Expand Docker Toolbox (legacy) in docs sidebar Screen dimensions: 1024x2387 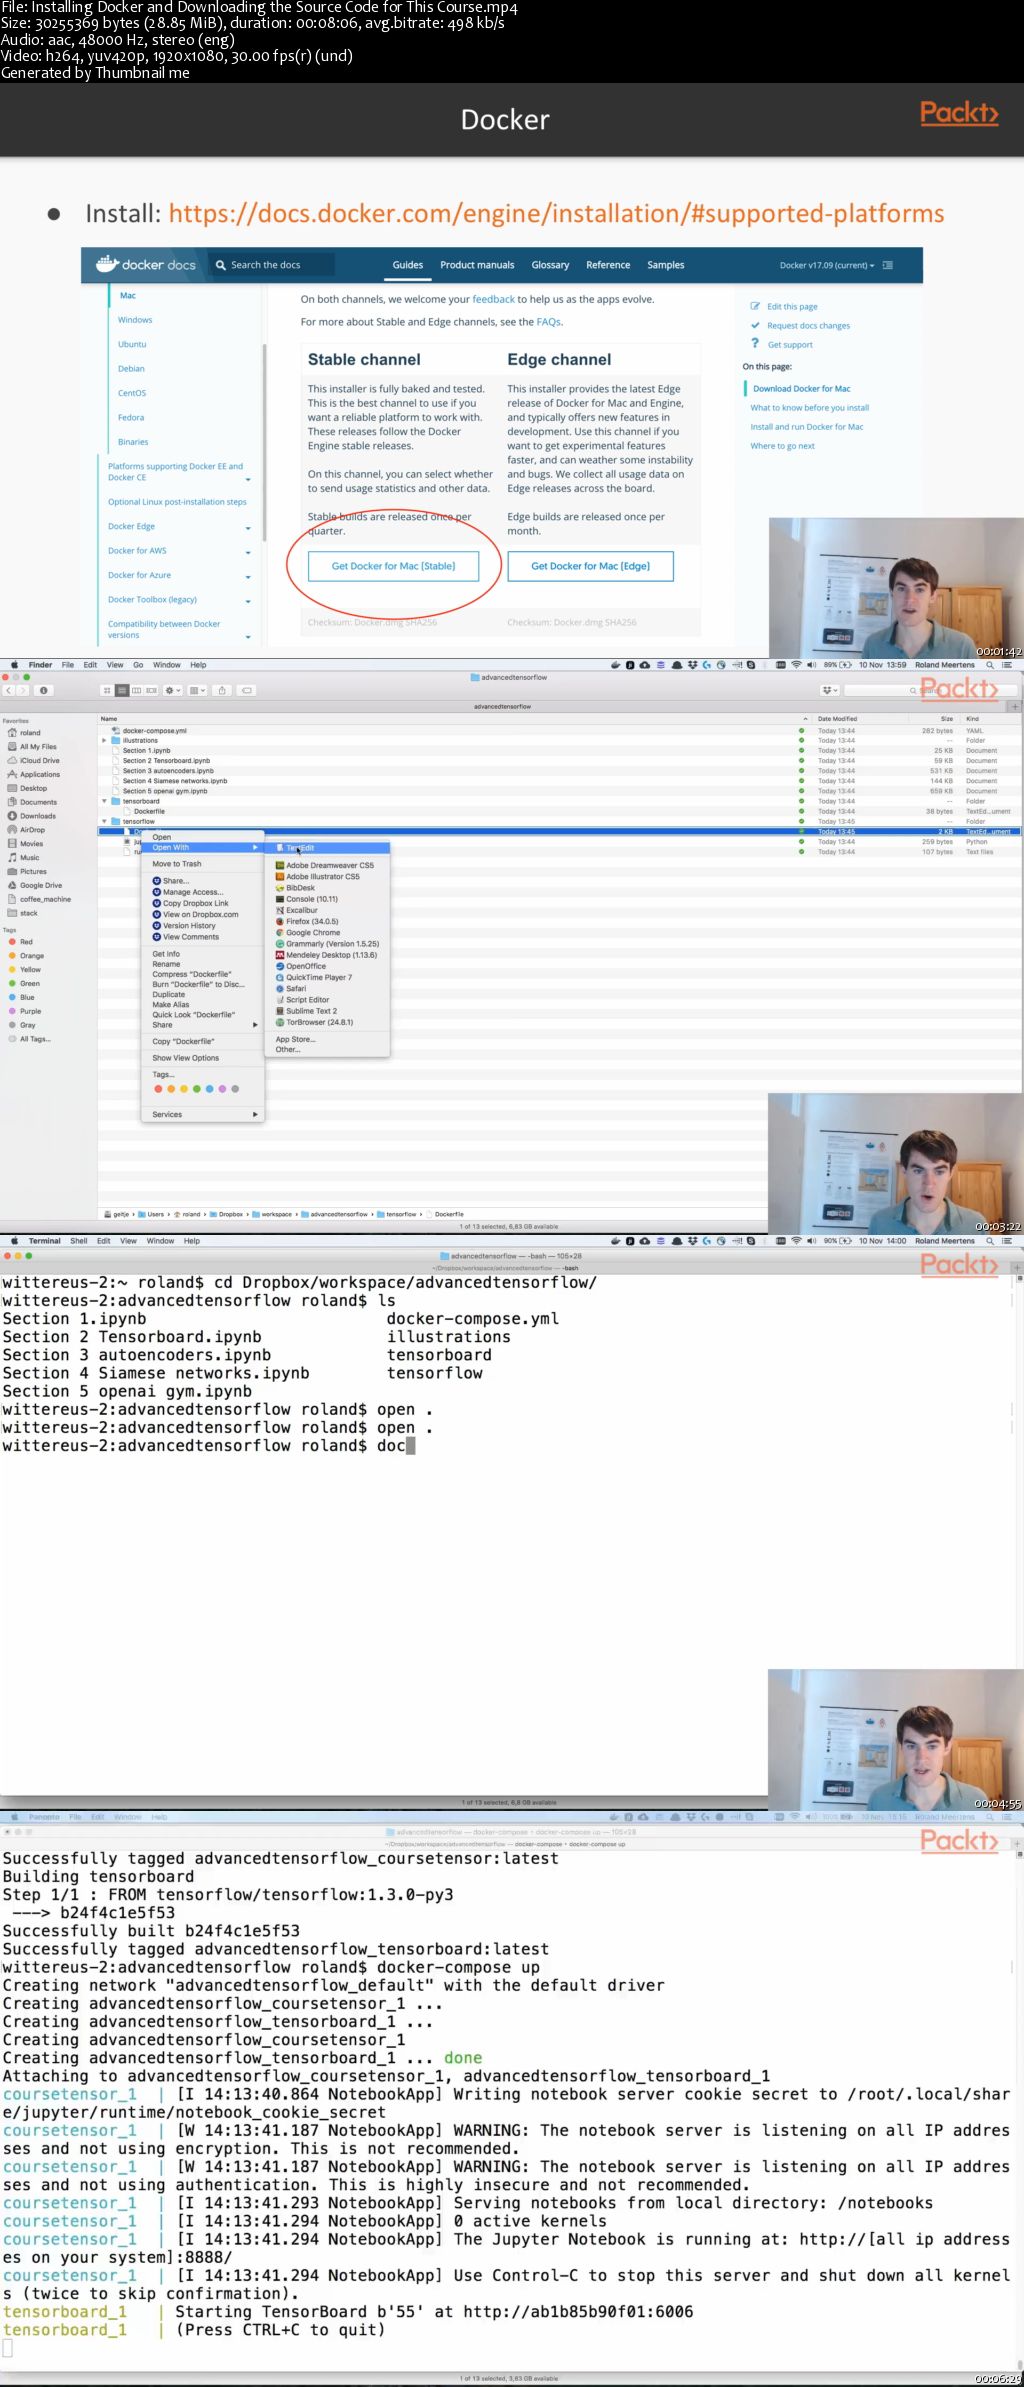click(x=248, y=601)
